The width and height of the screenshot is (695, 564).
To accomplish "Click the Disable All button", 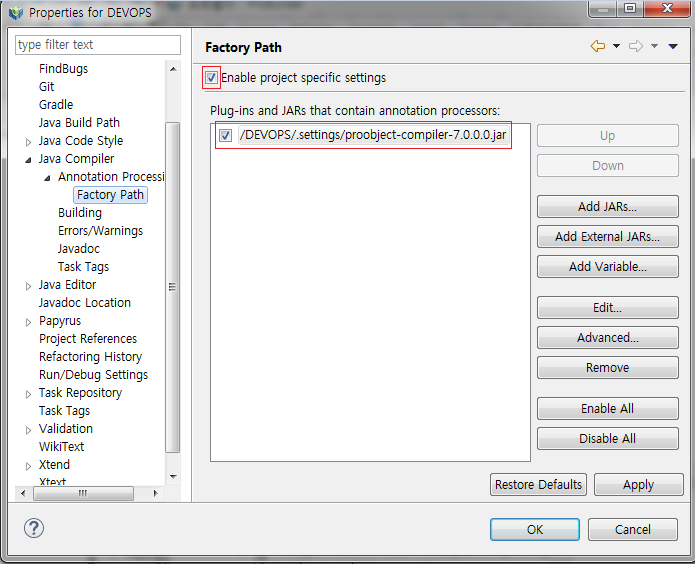I will 608,439.
